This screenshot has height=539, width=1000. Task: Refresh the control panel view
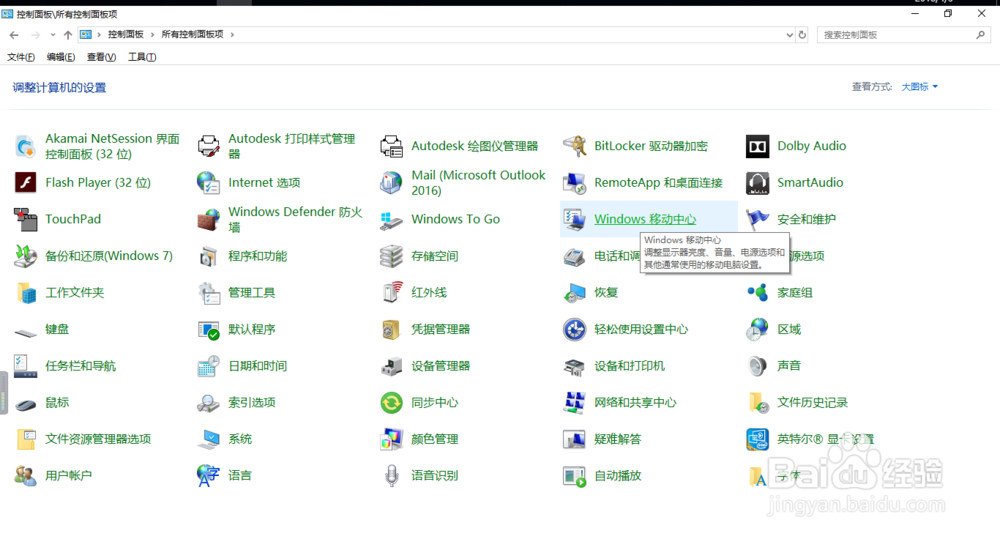802,35
